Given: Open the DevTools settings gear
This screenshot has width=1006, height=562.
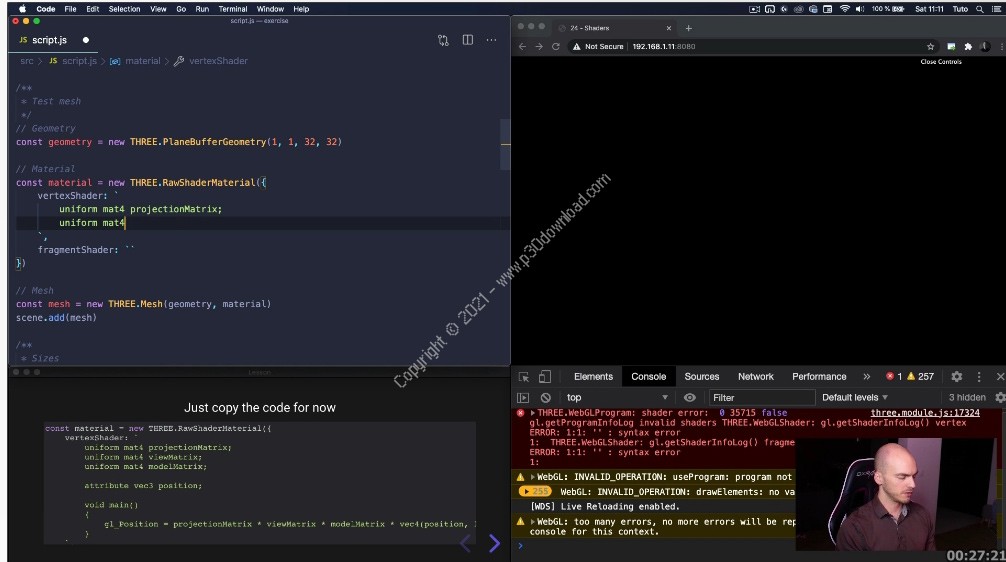Looking at the screenshot, I should [x=956, y=377].
